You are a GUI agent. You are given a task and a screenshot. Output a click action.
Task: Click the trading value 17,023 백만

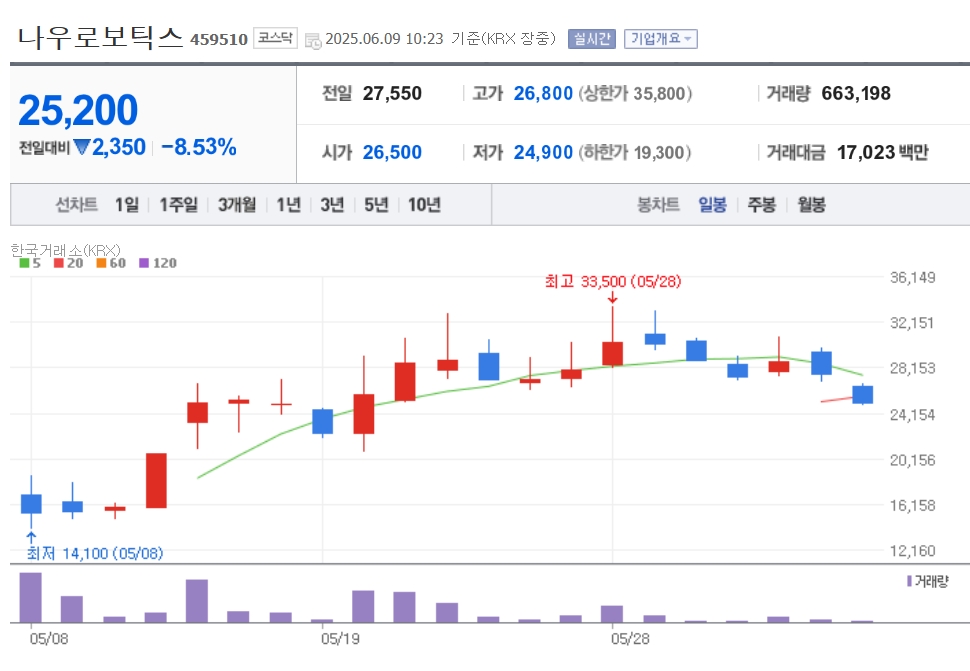click(883, 152)
